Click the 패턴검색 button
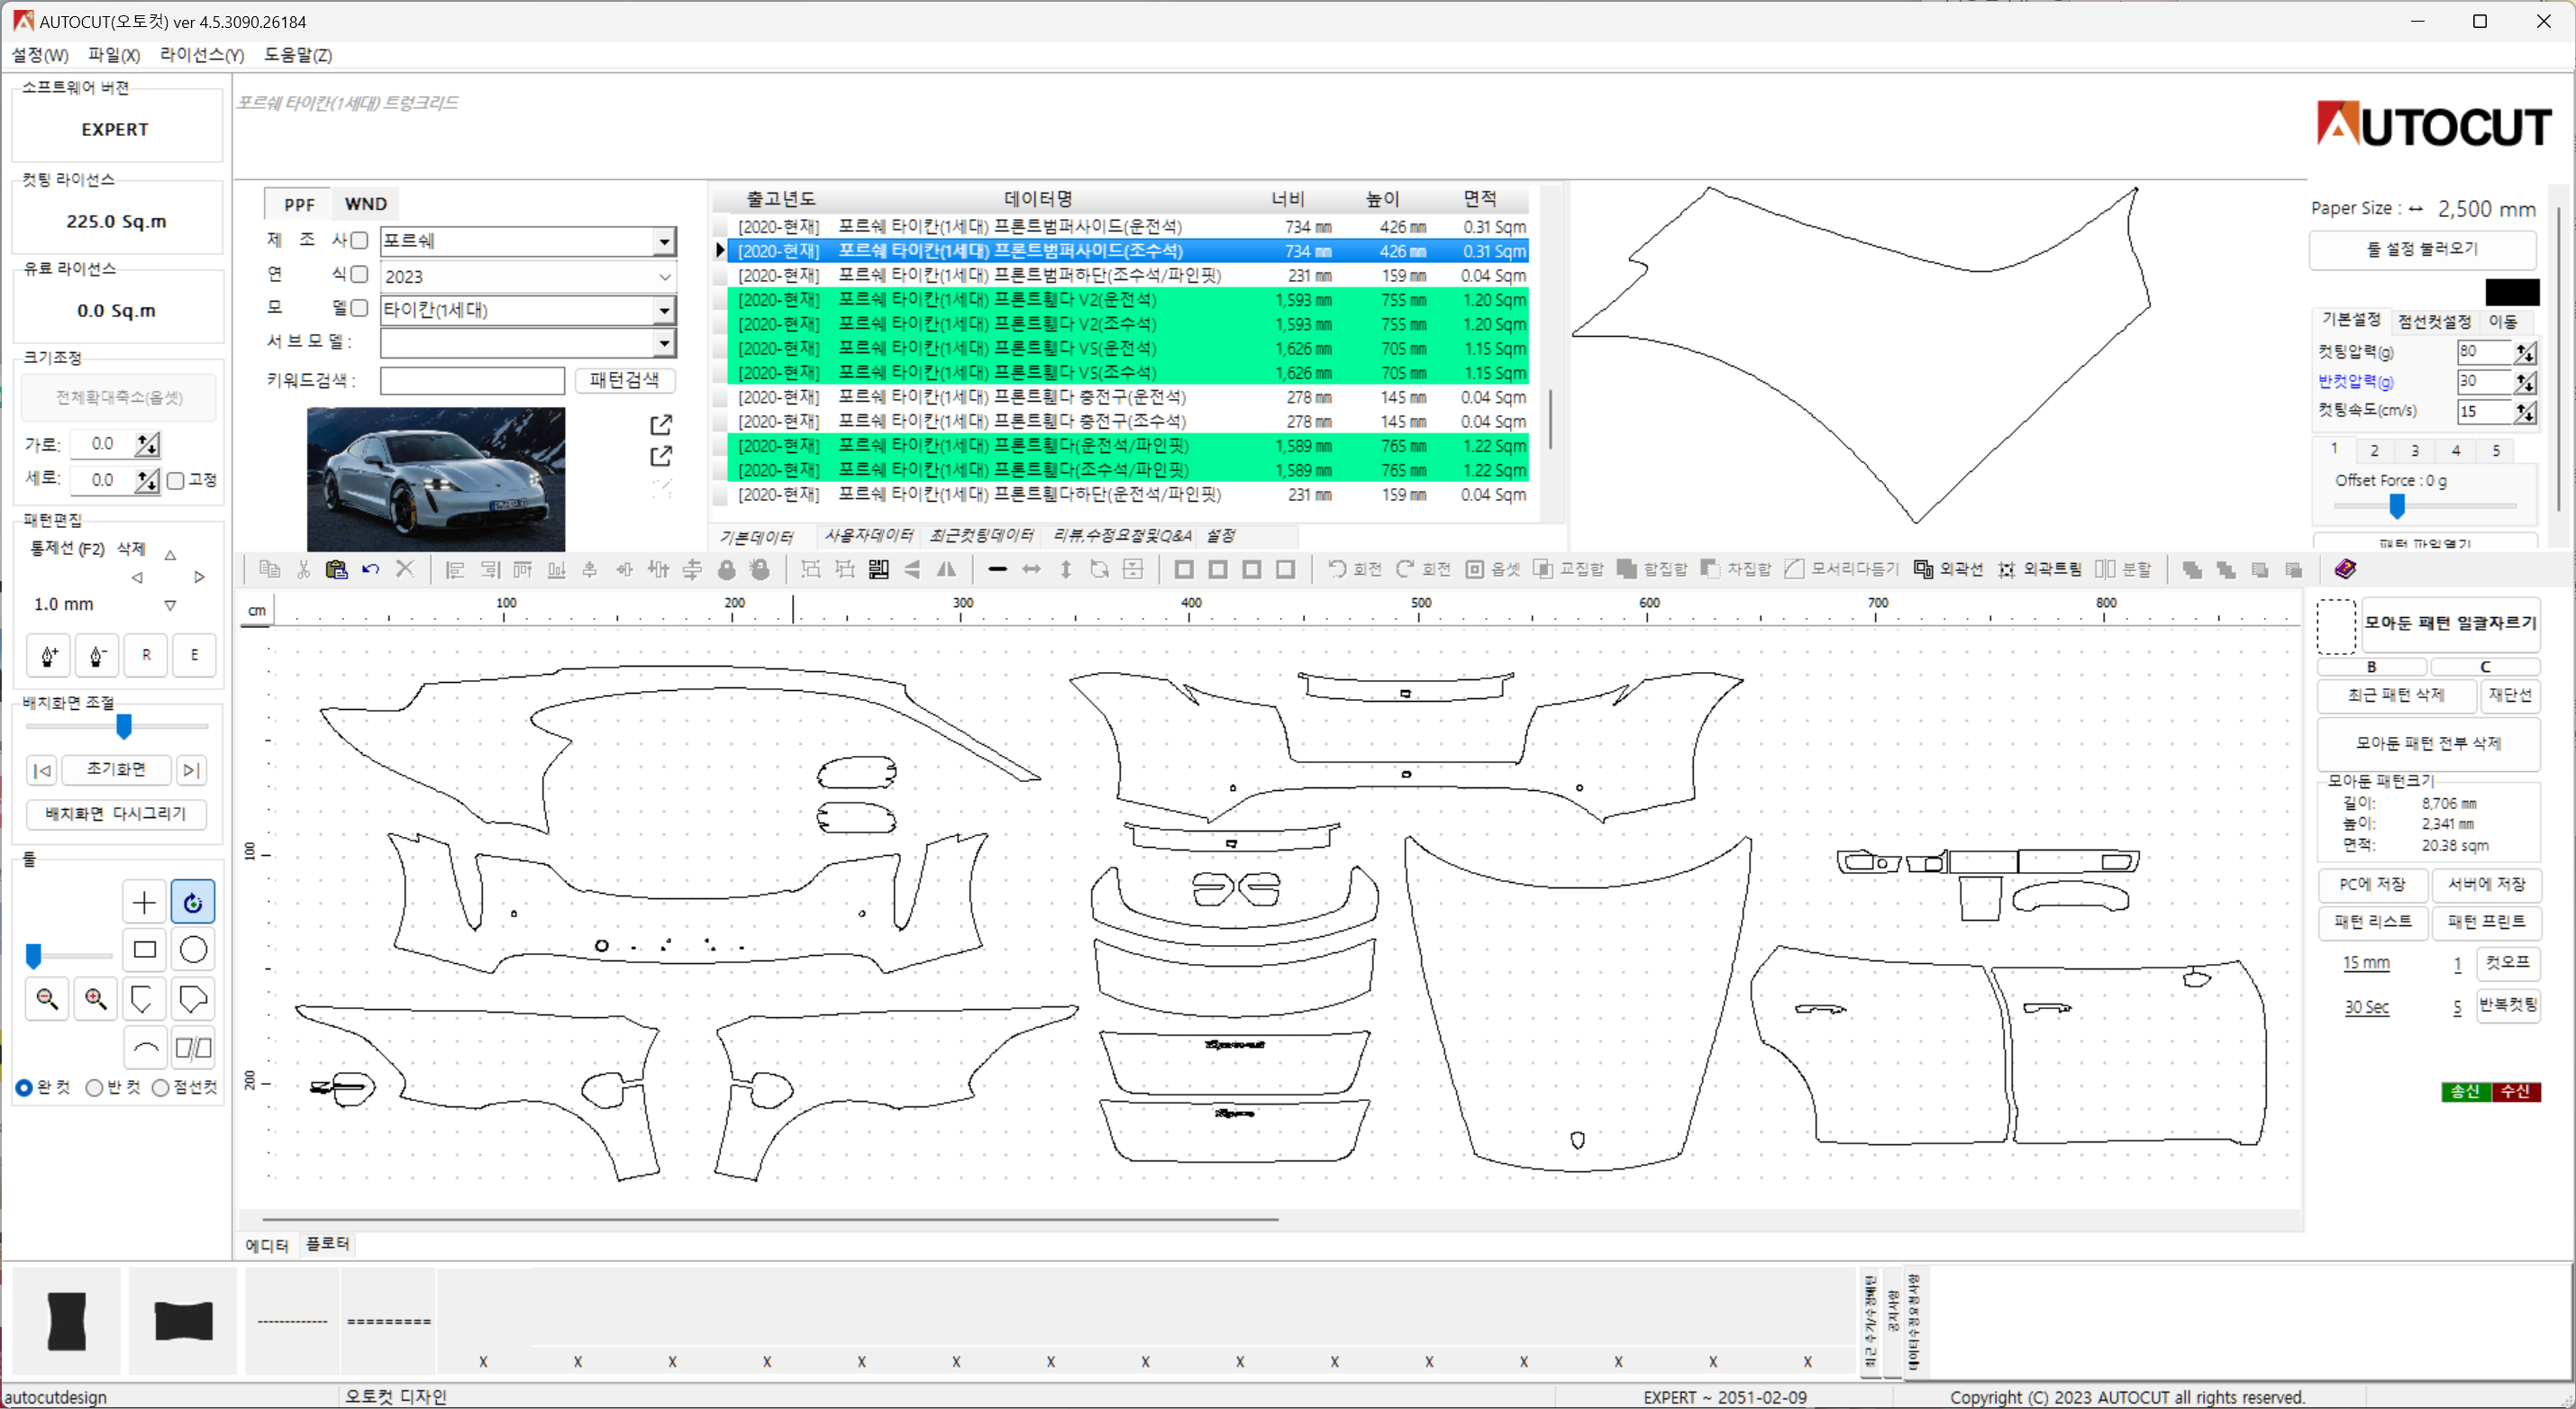 pyautogui.click(x=624, y=380)
